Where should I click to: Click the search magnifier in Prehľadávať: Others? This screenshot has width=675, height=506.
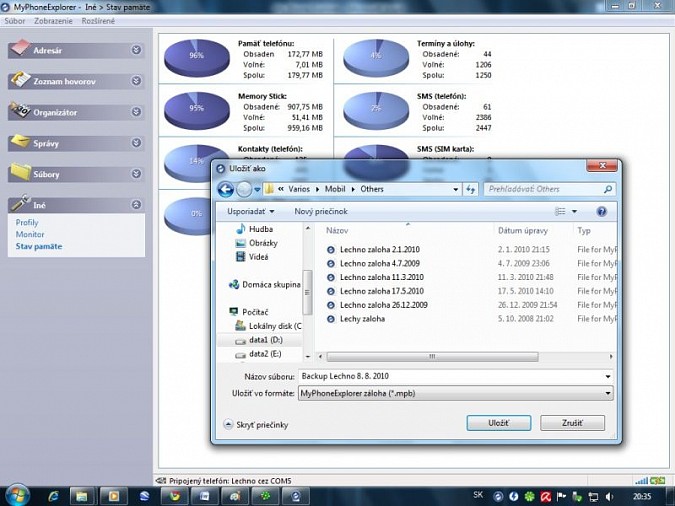coord(608,189)
